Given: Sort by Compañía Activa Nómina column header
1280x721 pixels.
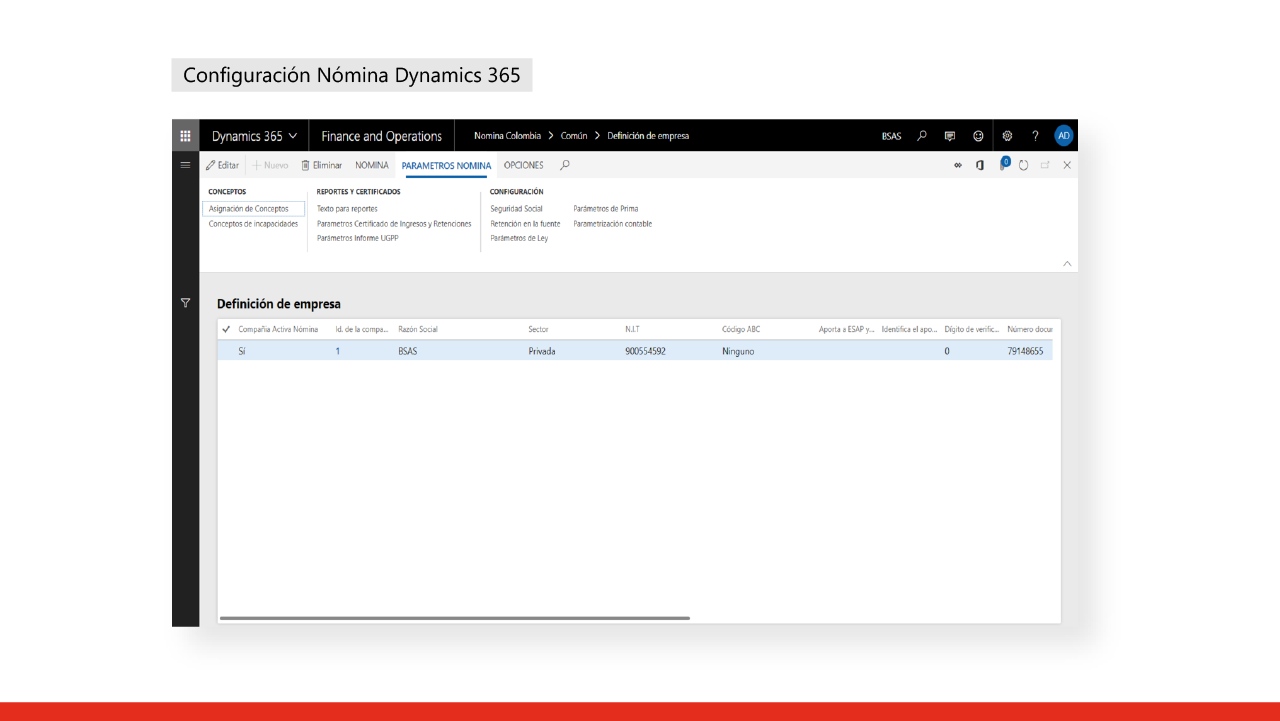Looking at the screenshot, I should click(x=278, y=329).
